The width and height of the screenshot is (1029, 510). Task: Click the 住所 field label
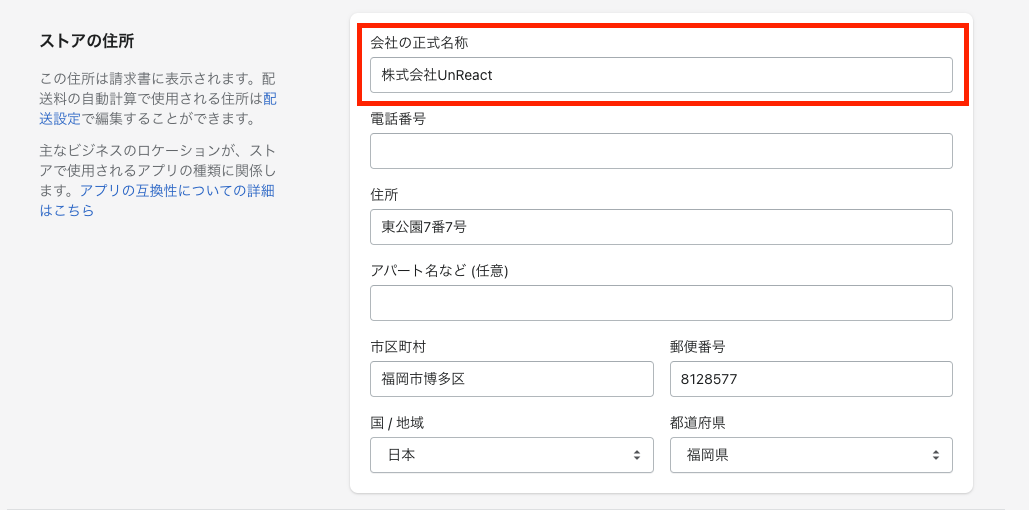pos(384,194)
